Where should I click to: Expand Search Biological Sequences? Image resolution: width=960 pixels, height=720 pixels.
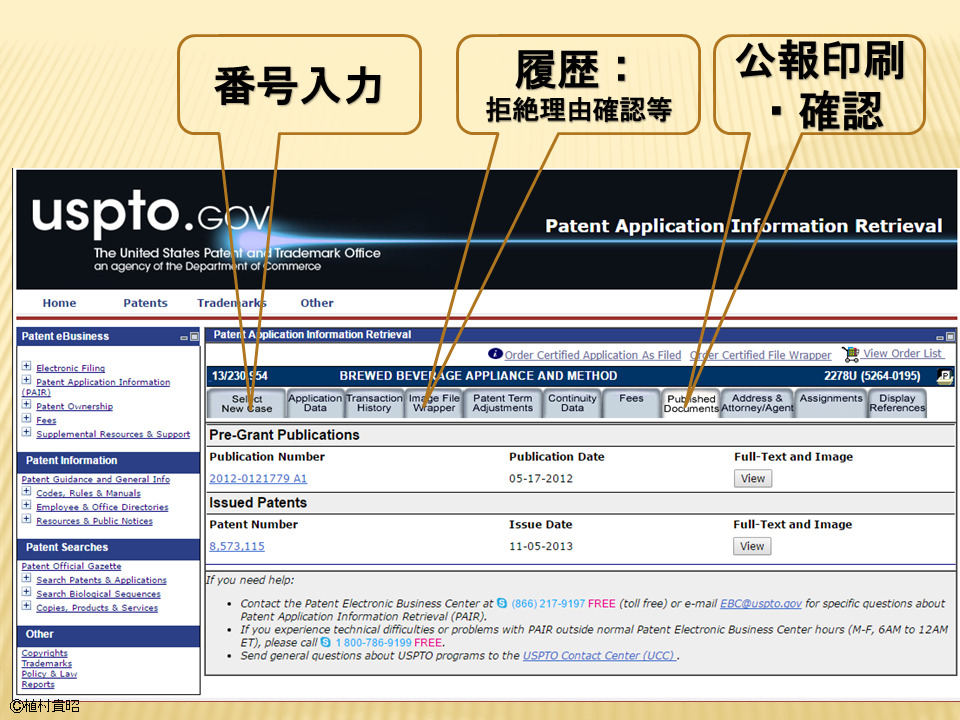(26, 592)
